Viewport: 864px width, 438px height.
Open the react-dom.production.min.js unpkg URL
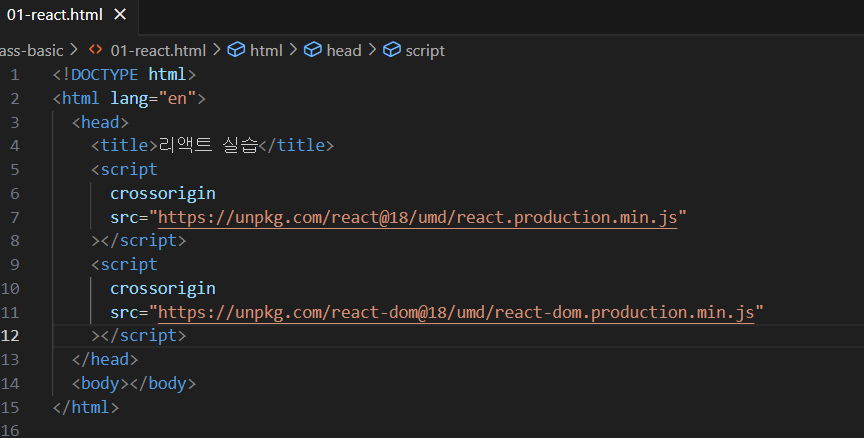(456, 313)
